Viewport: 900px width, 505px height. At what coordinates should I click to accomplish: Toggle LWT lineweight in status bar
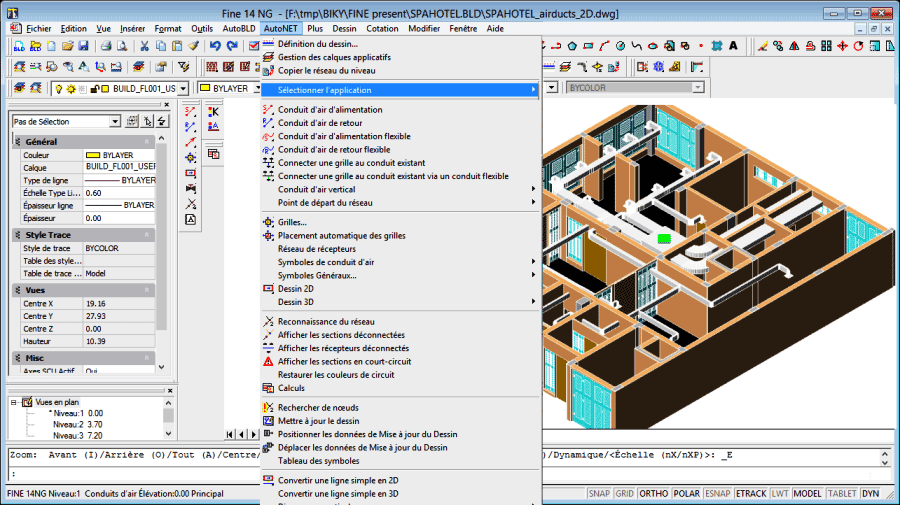[780, 494]
